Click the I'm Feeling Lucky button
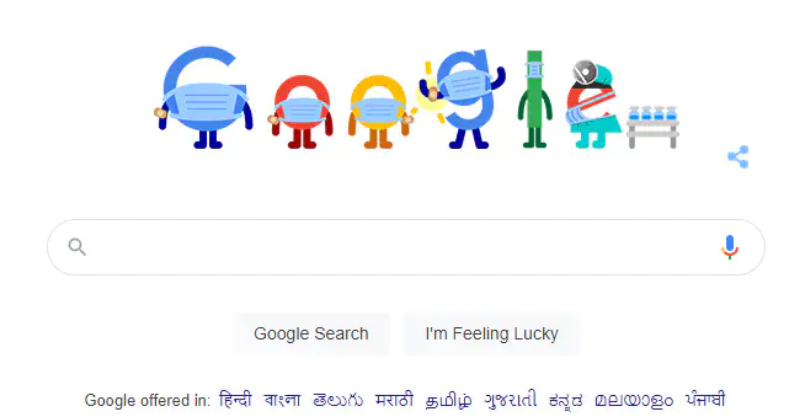 pyautogui.click(x=492, y=334)
